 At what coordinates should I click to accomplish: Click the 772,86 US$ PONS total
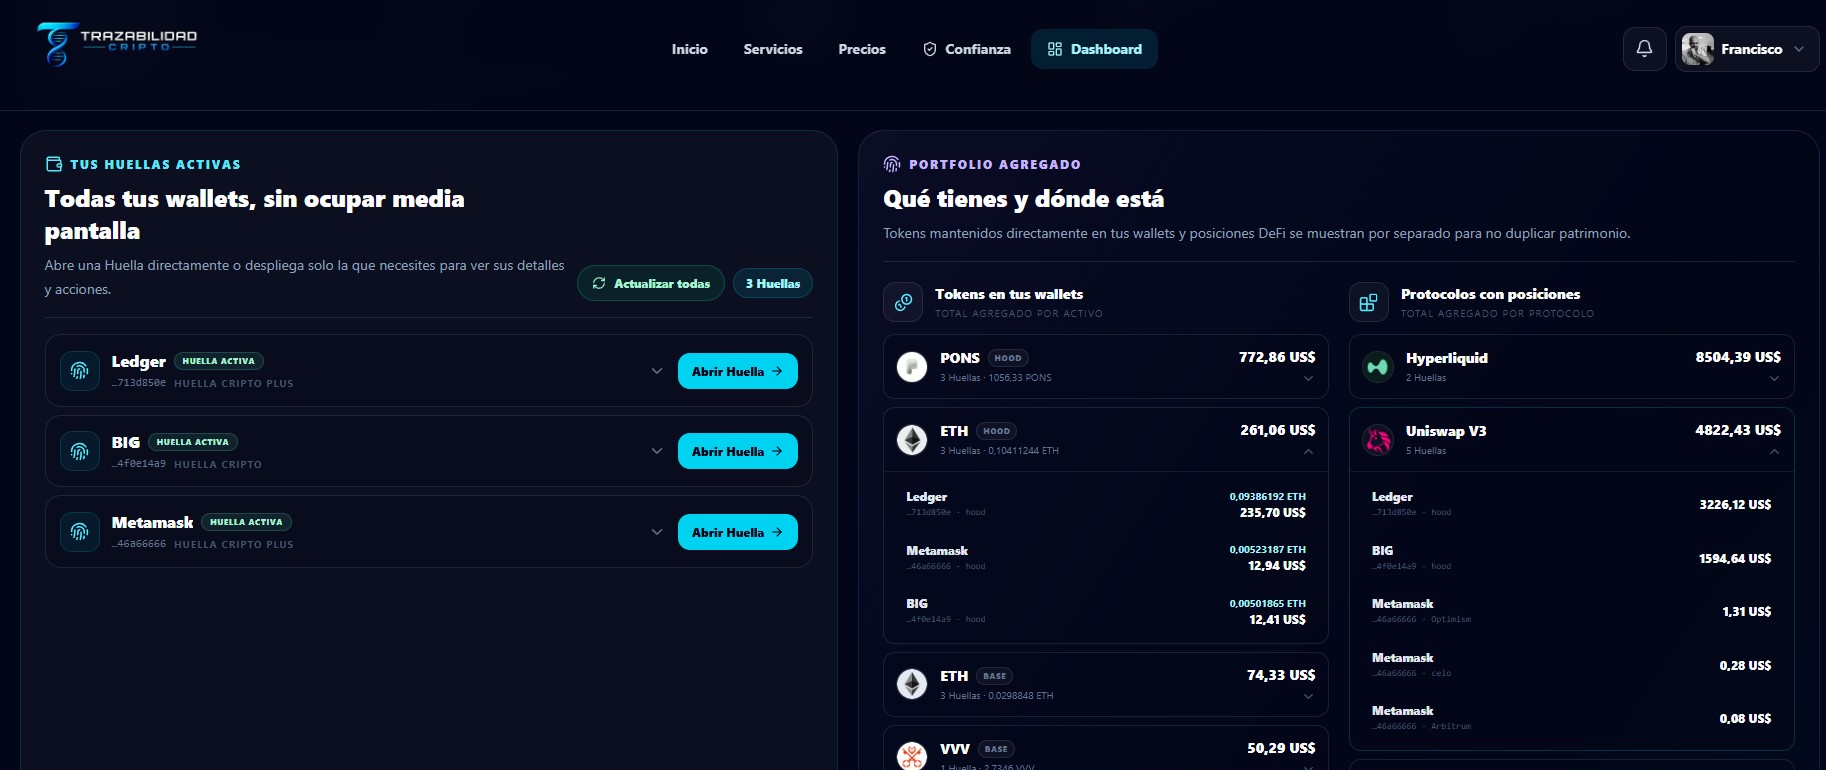coord(1277,357)
